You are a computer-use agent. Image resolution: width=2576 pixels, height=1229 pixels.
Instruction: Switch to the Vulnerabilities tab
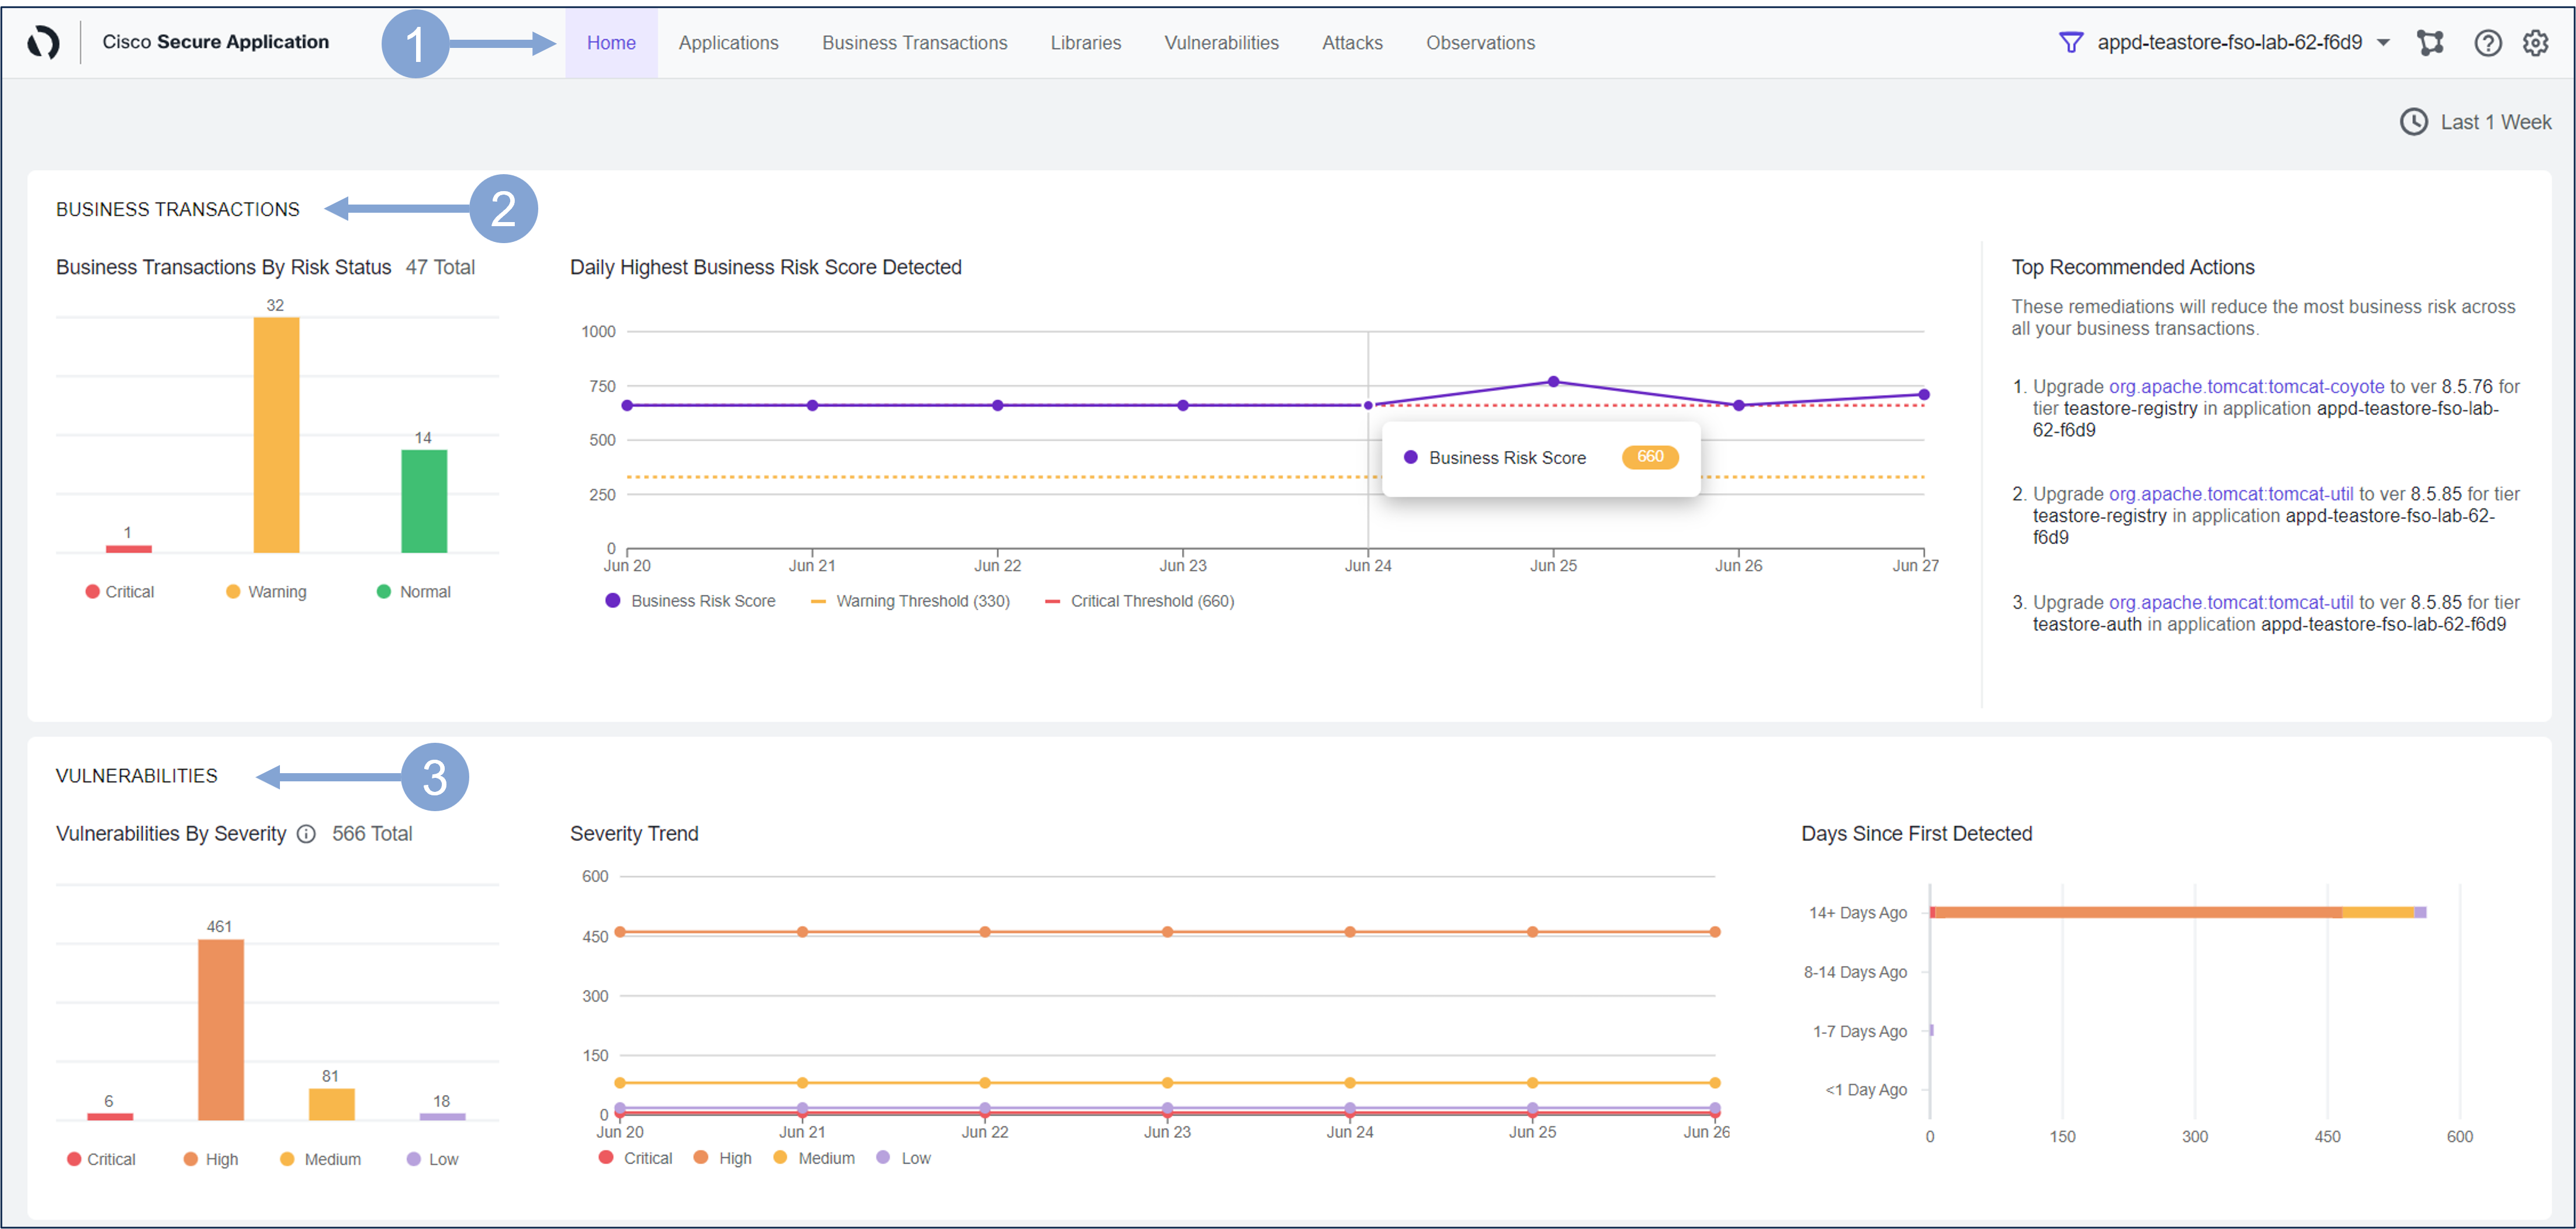1221,43
